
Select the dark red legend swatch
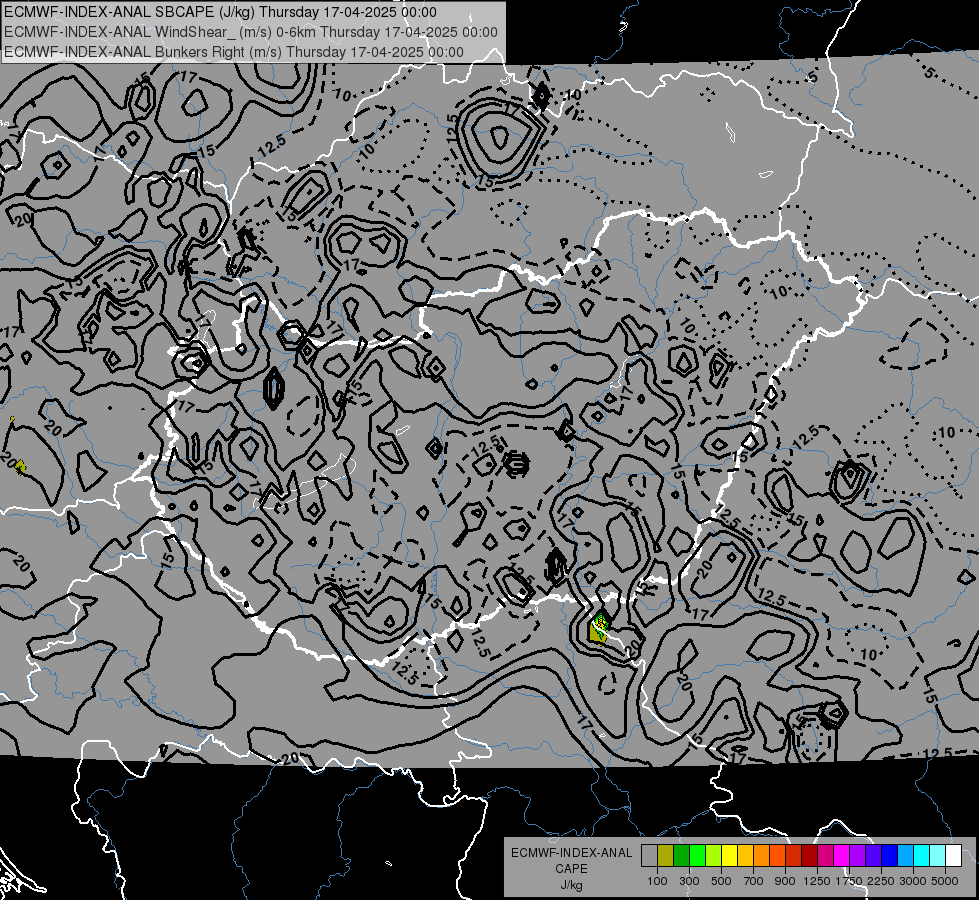tap(809, 856)
